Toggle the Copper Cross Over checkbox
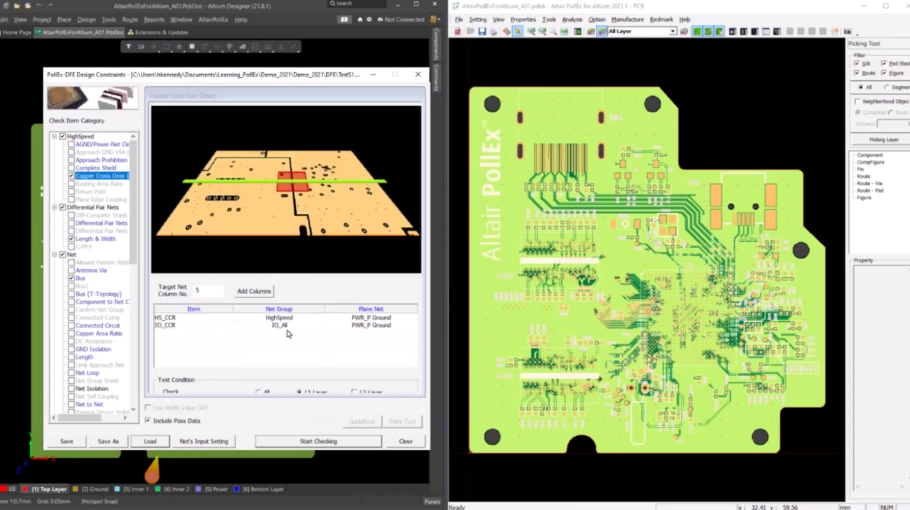Screen dimensions: 910x510 pyautogui.click(x=71, y=175)
